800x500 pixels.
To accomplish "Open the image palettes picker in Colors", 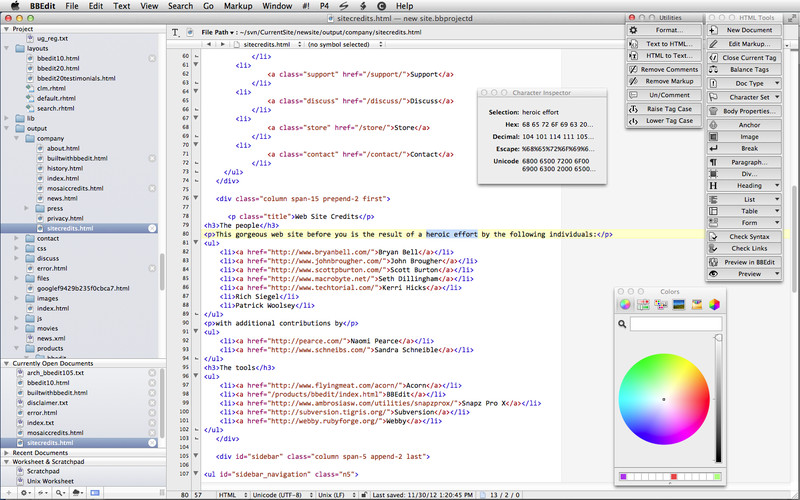I will pyautogui.click(x=678, y=304).
